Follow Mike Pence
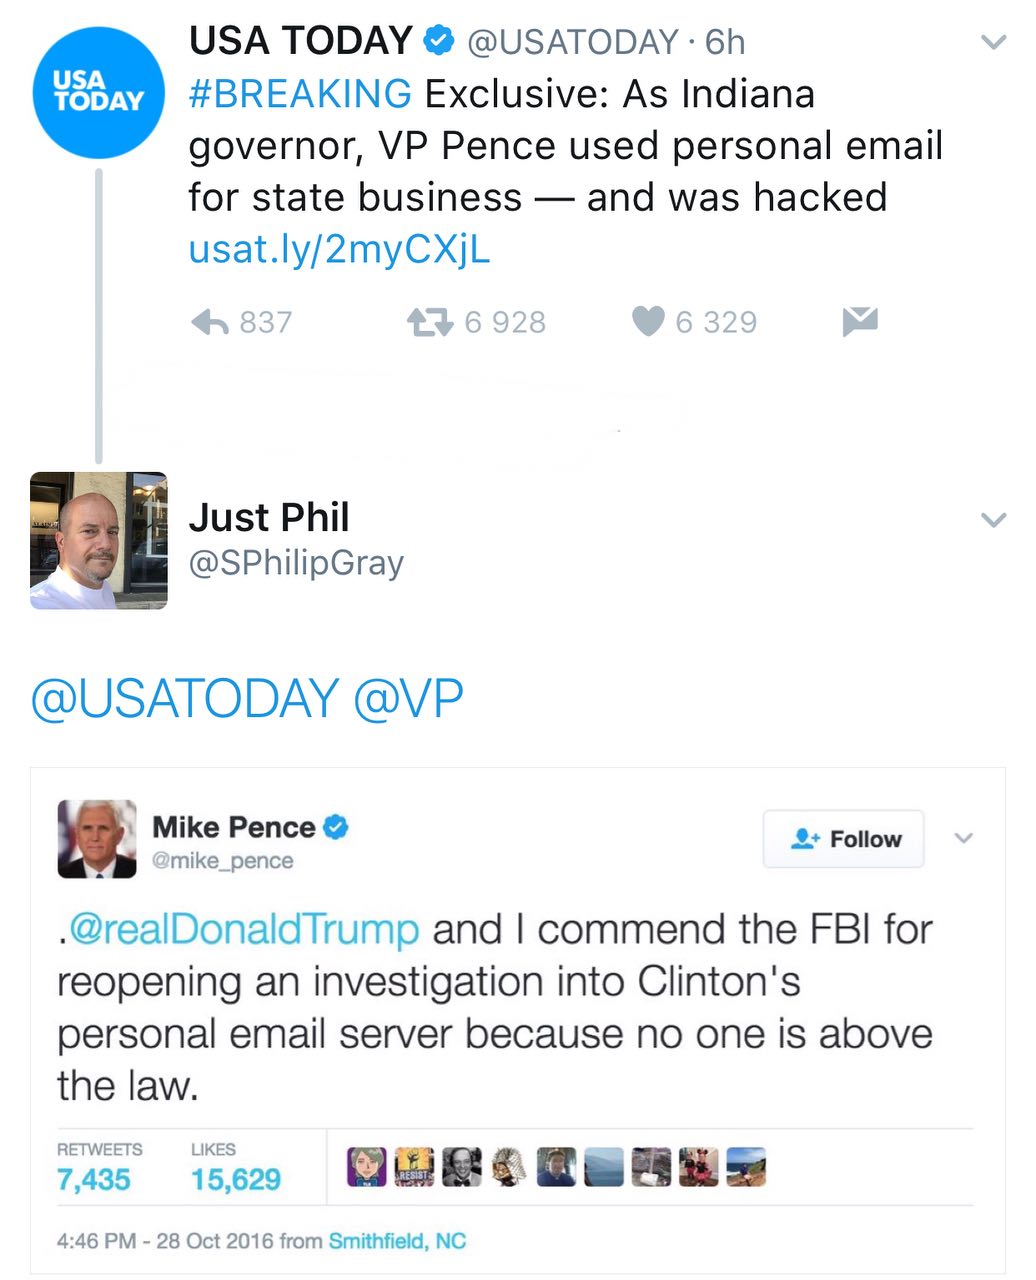Viewport: 1036px width, 1280px height. (x=844, y=839)
